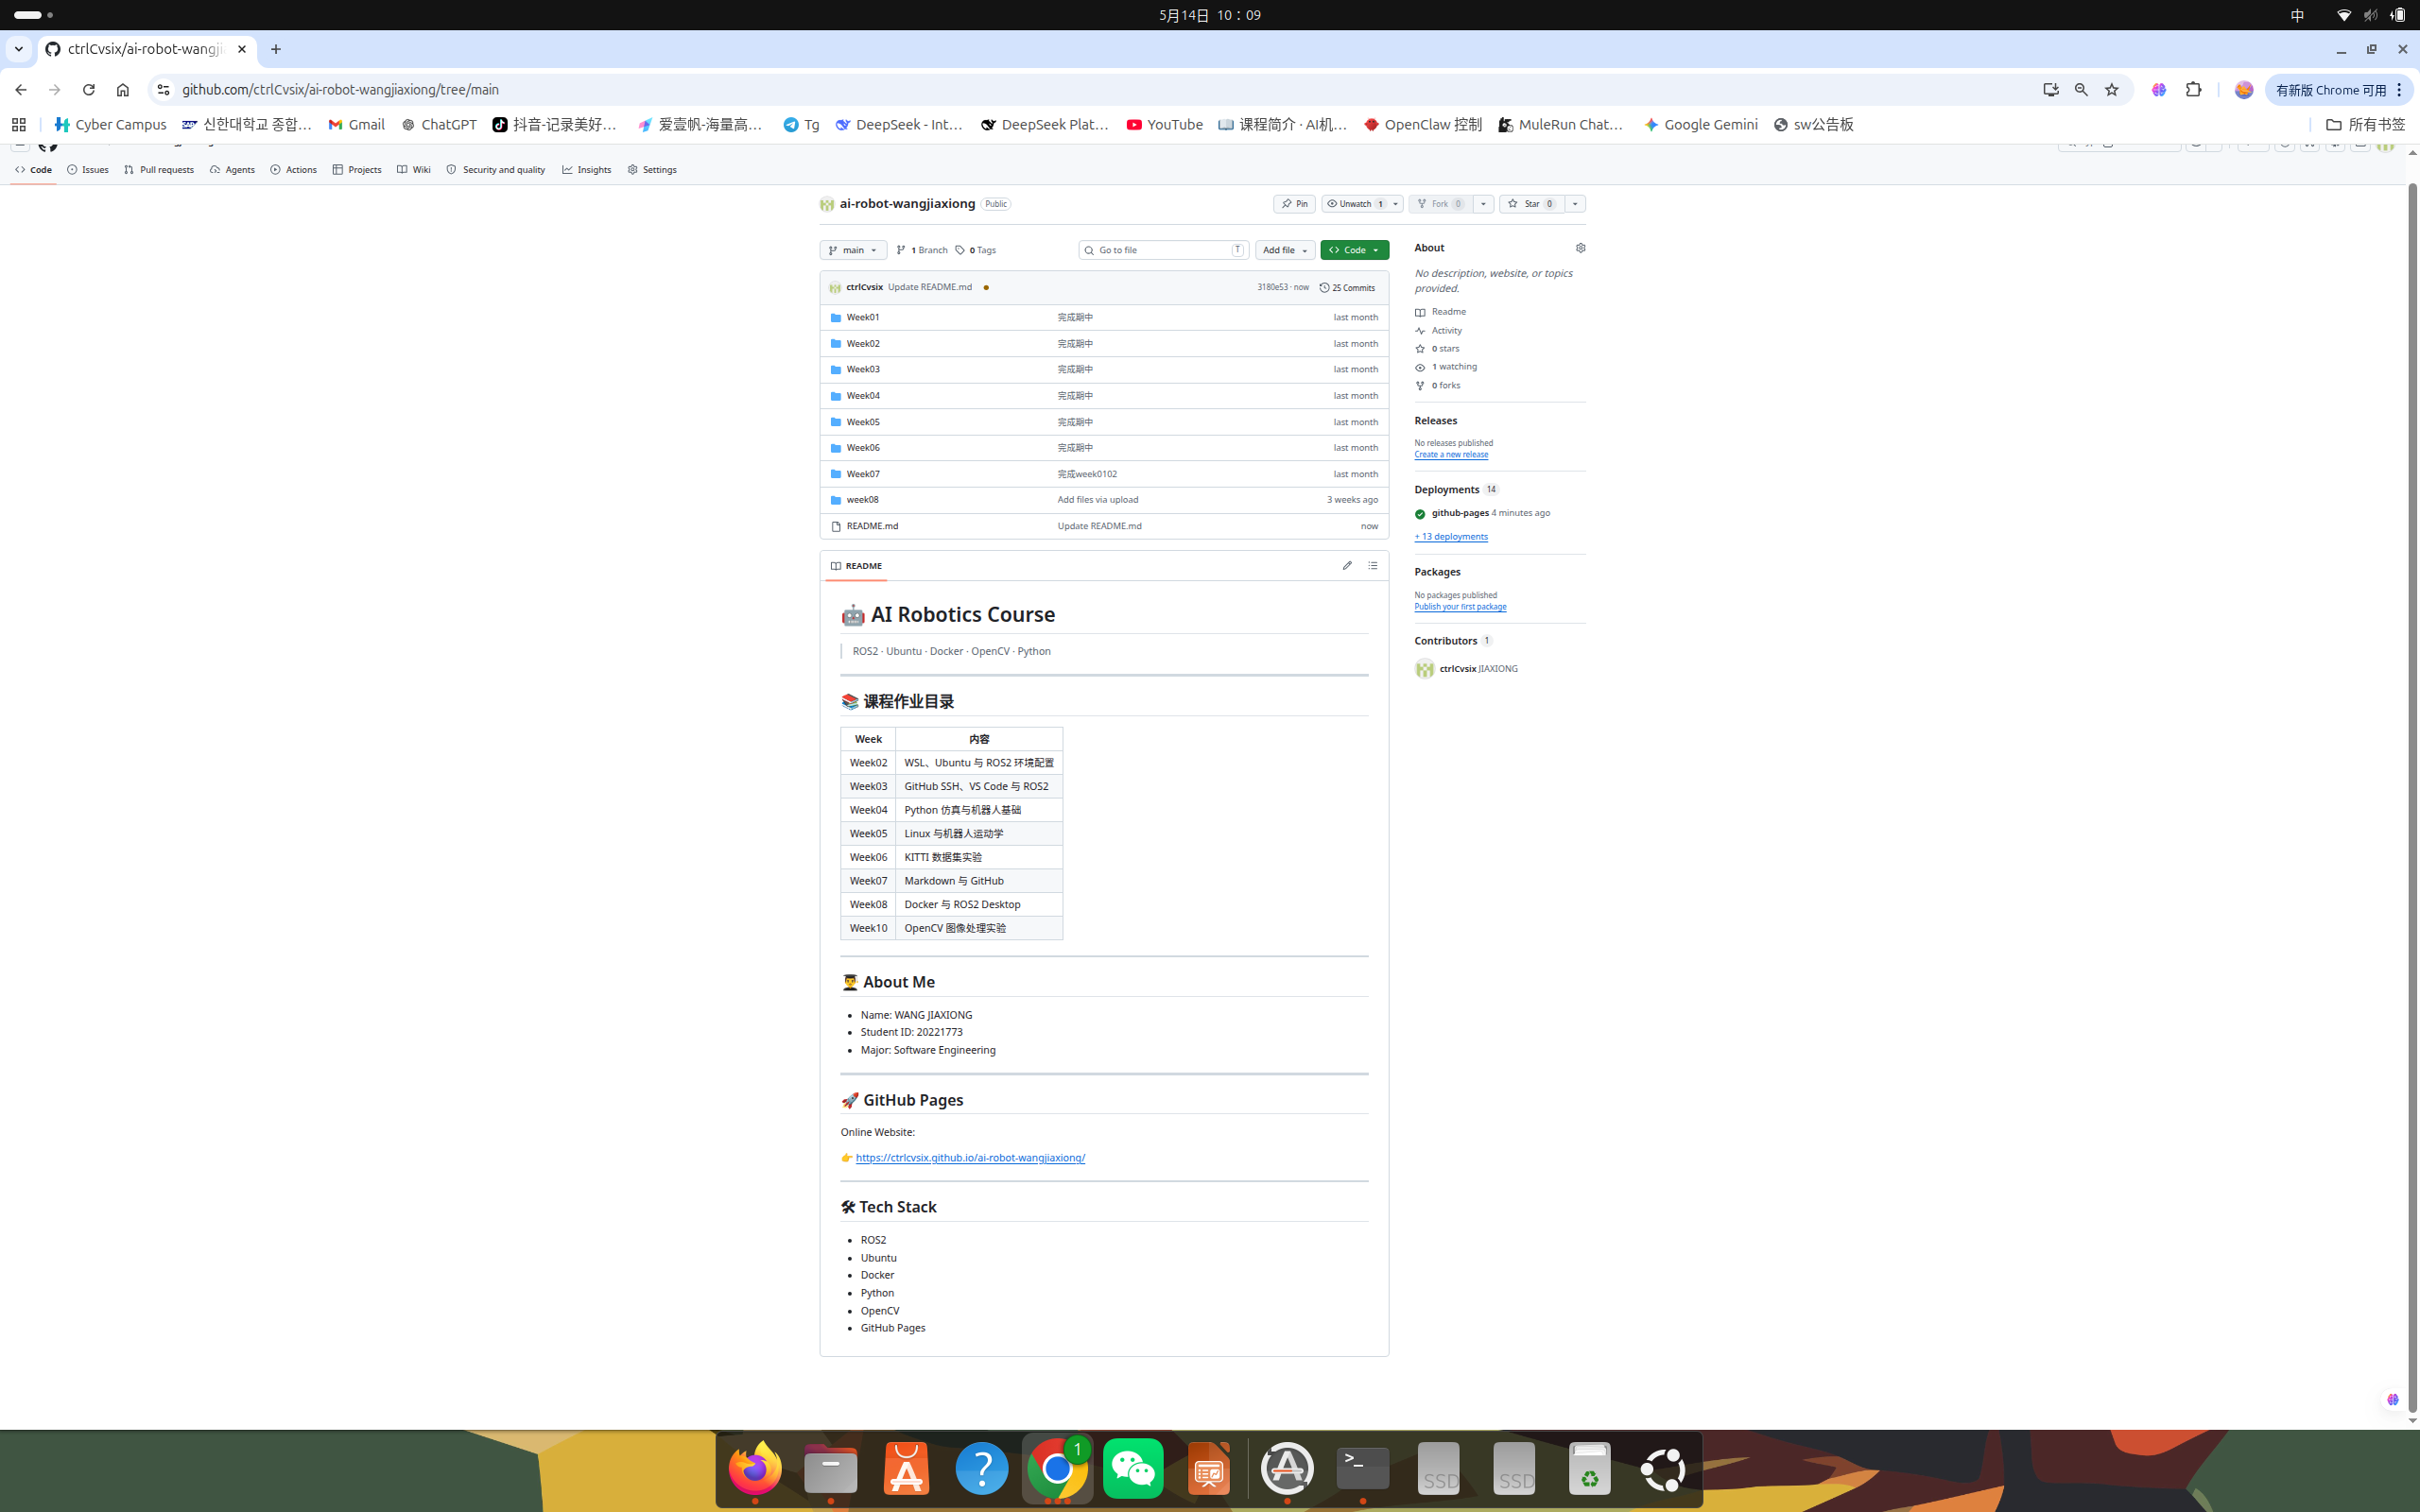Open the Chrome extensions puzzle icon
This screenshot has height=1512, width=2420.
pos(2194,90)
